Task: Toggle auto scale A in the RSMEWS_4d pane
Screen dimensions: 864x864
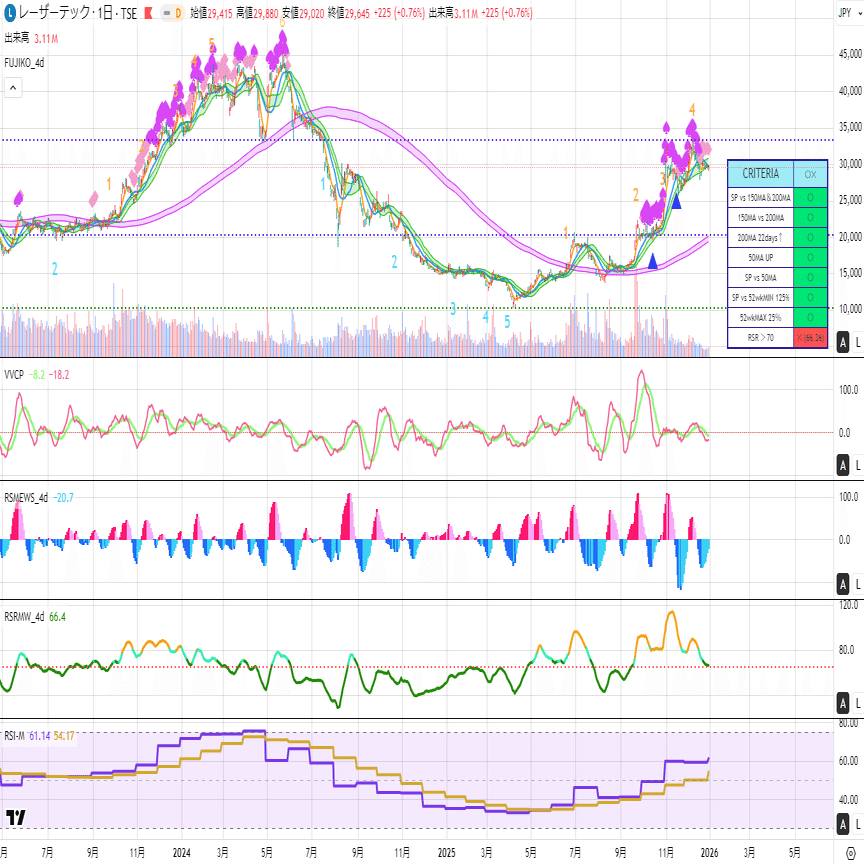Action: [843, 584]
